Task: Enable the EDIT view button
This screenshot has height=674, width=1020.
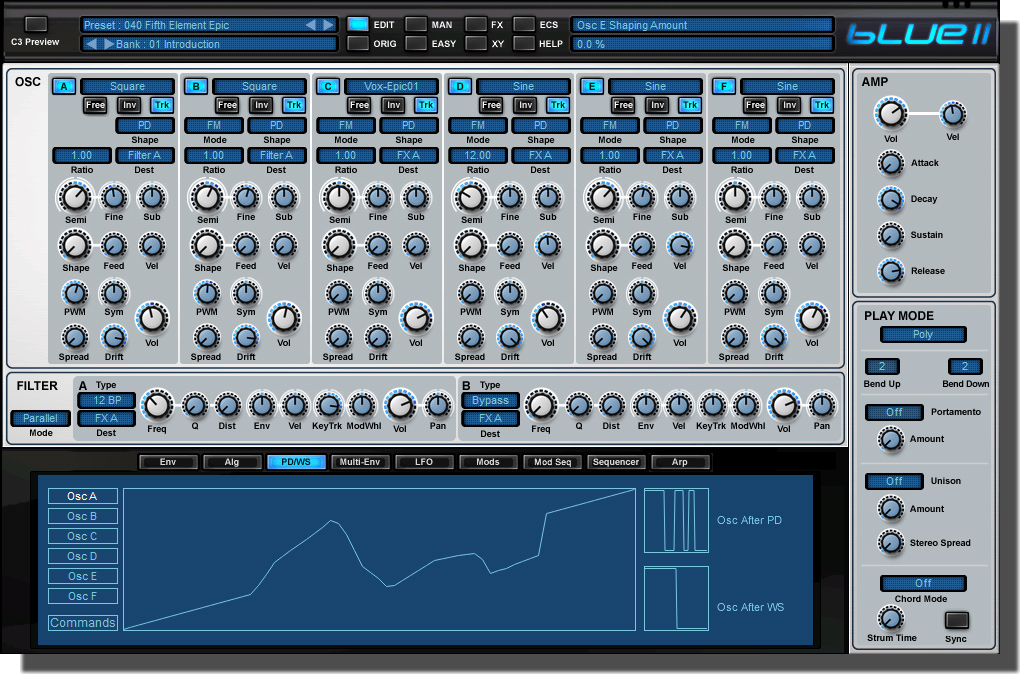Action: [x=357, y=24]
